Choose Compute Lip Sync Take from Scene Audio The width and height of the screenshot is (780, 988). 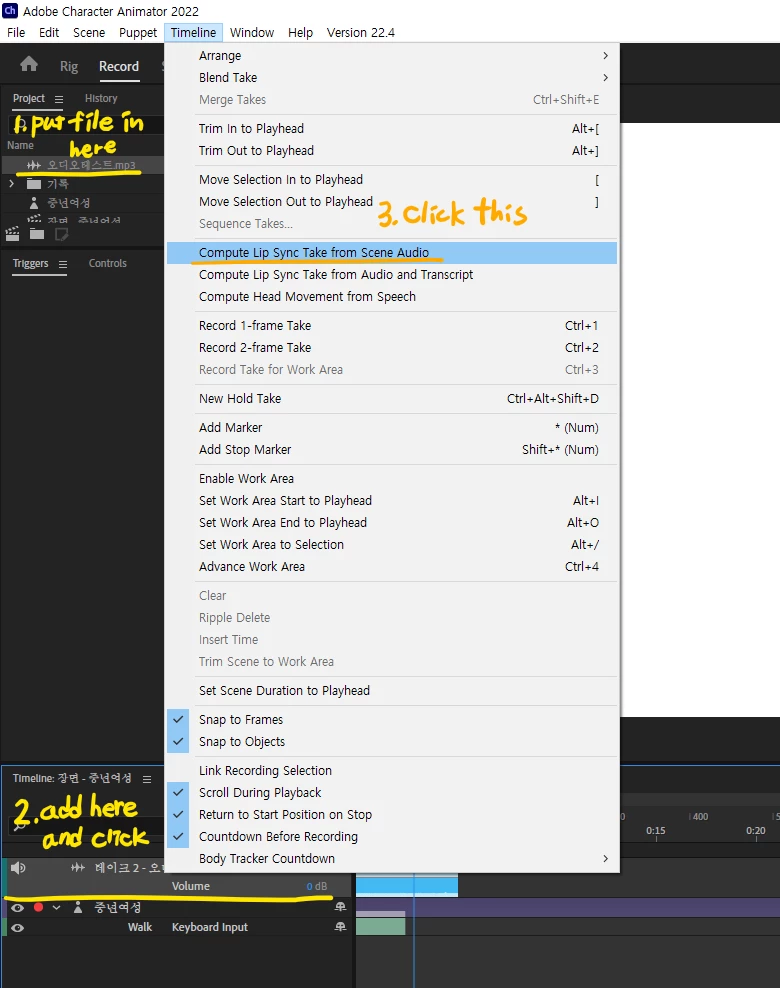point(392,253)
